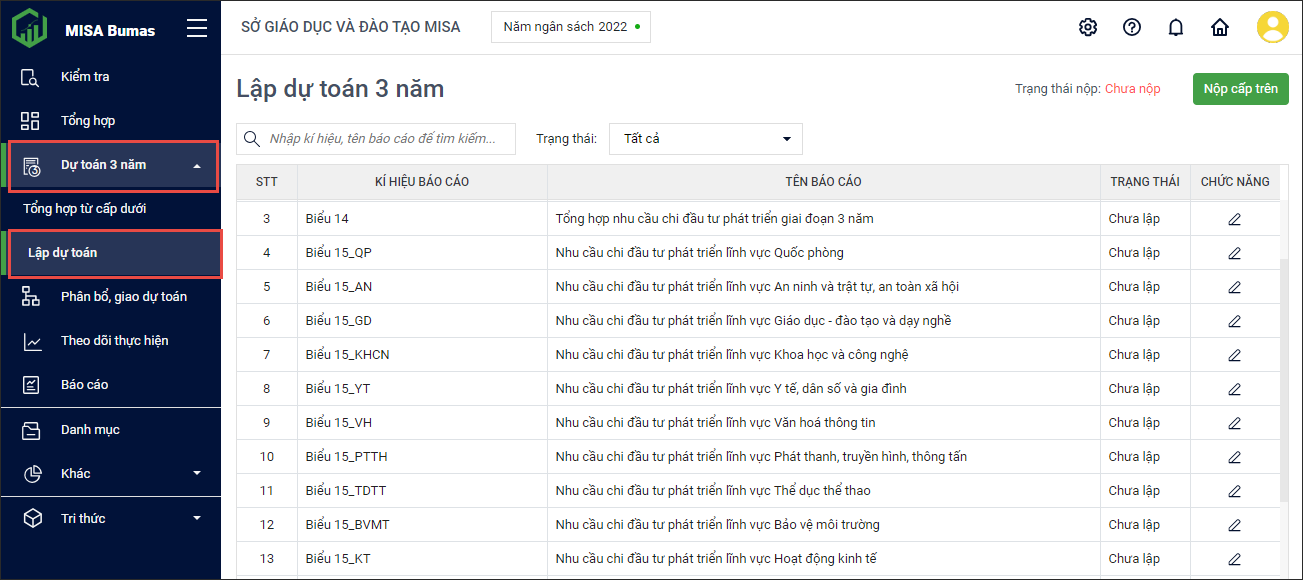Click the edit pencil icon for Biểu 14

point(1234,219)
